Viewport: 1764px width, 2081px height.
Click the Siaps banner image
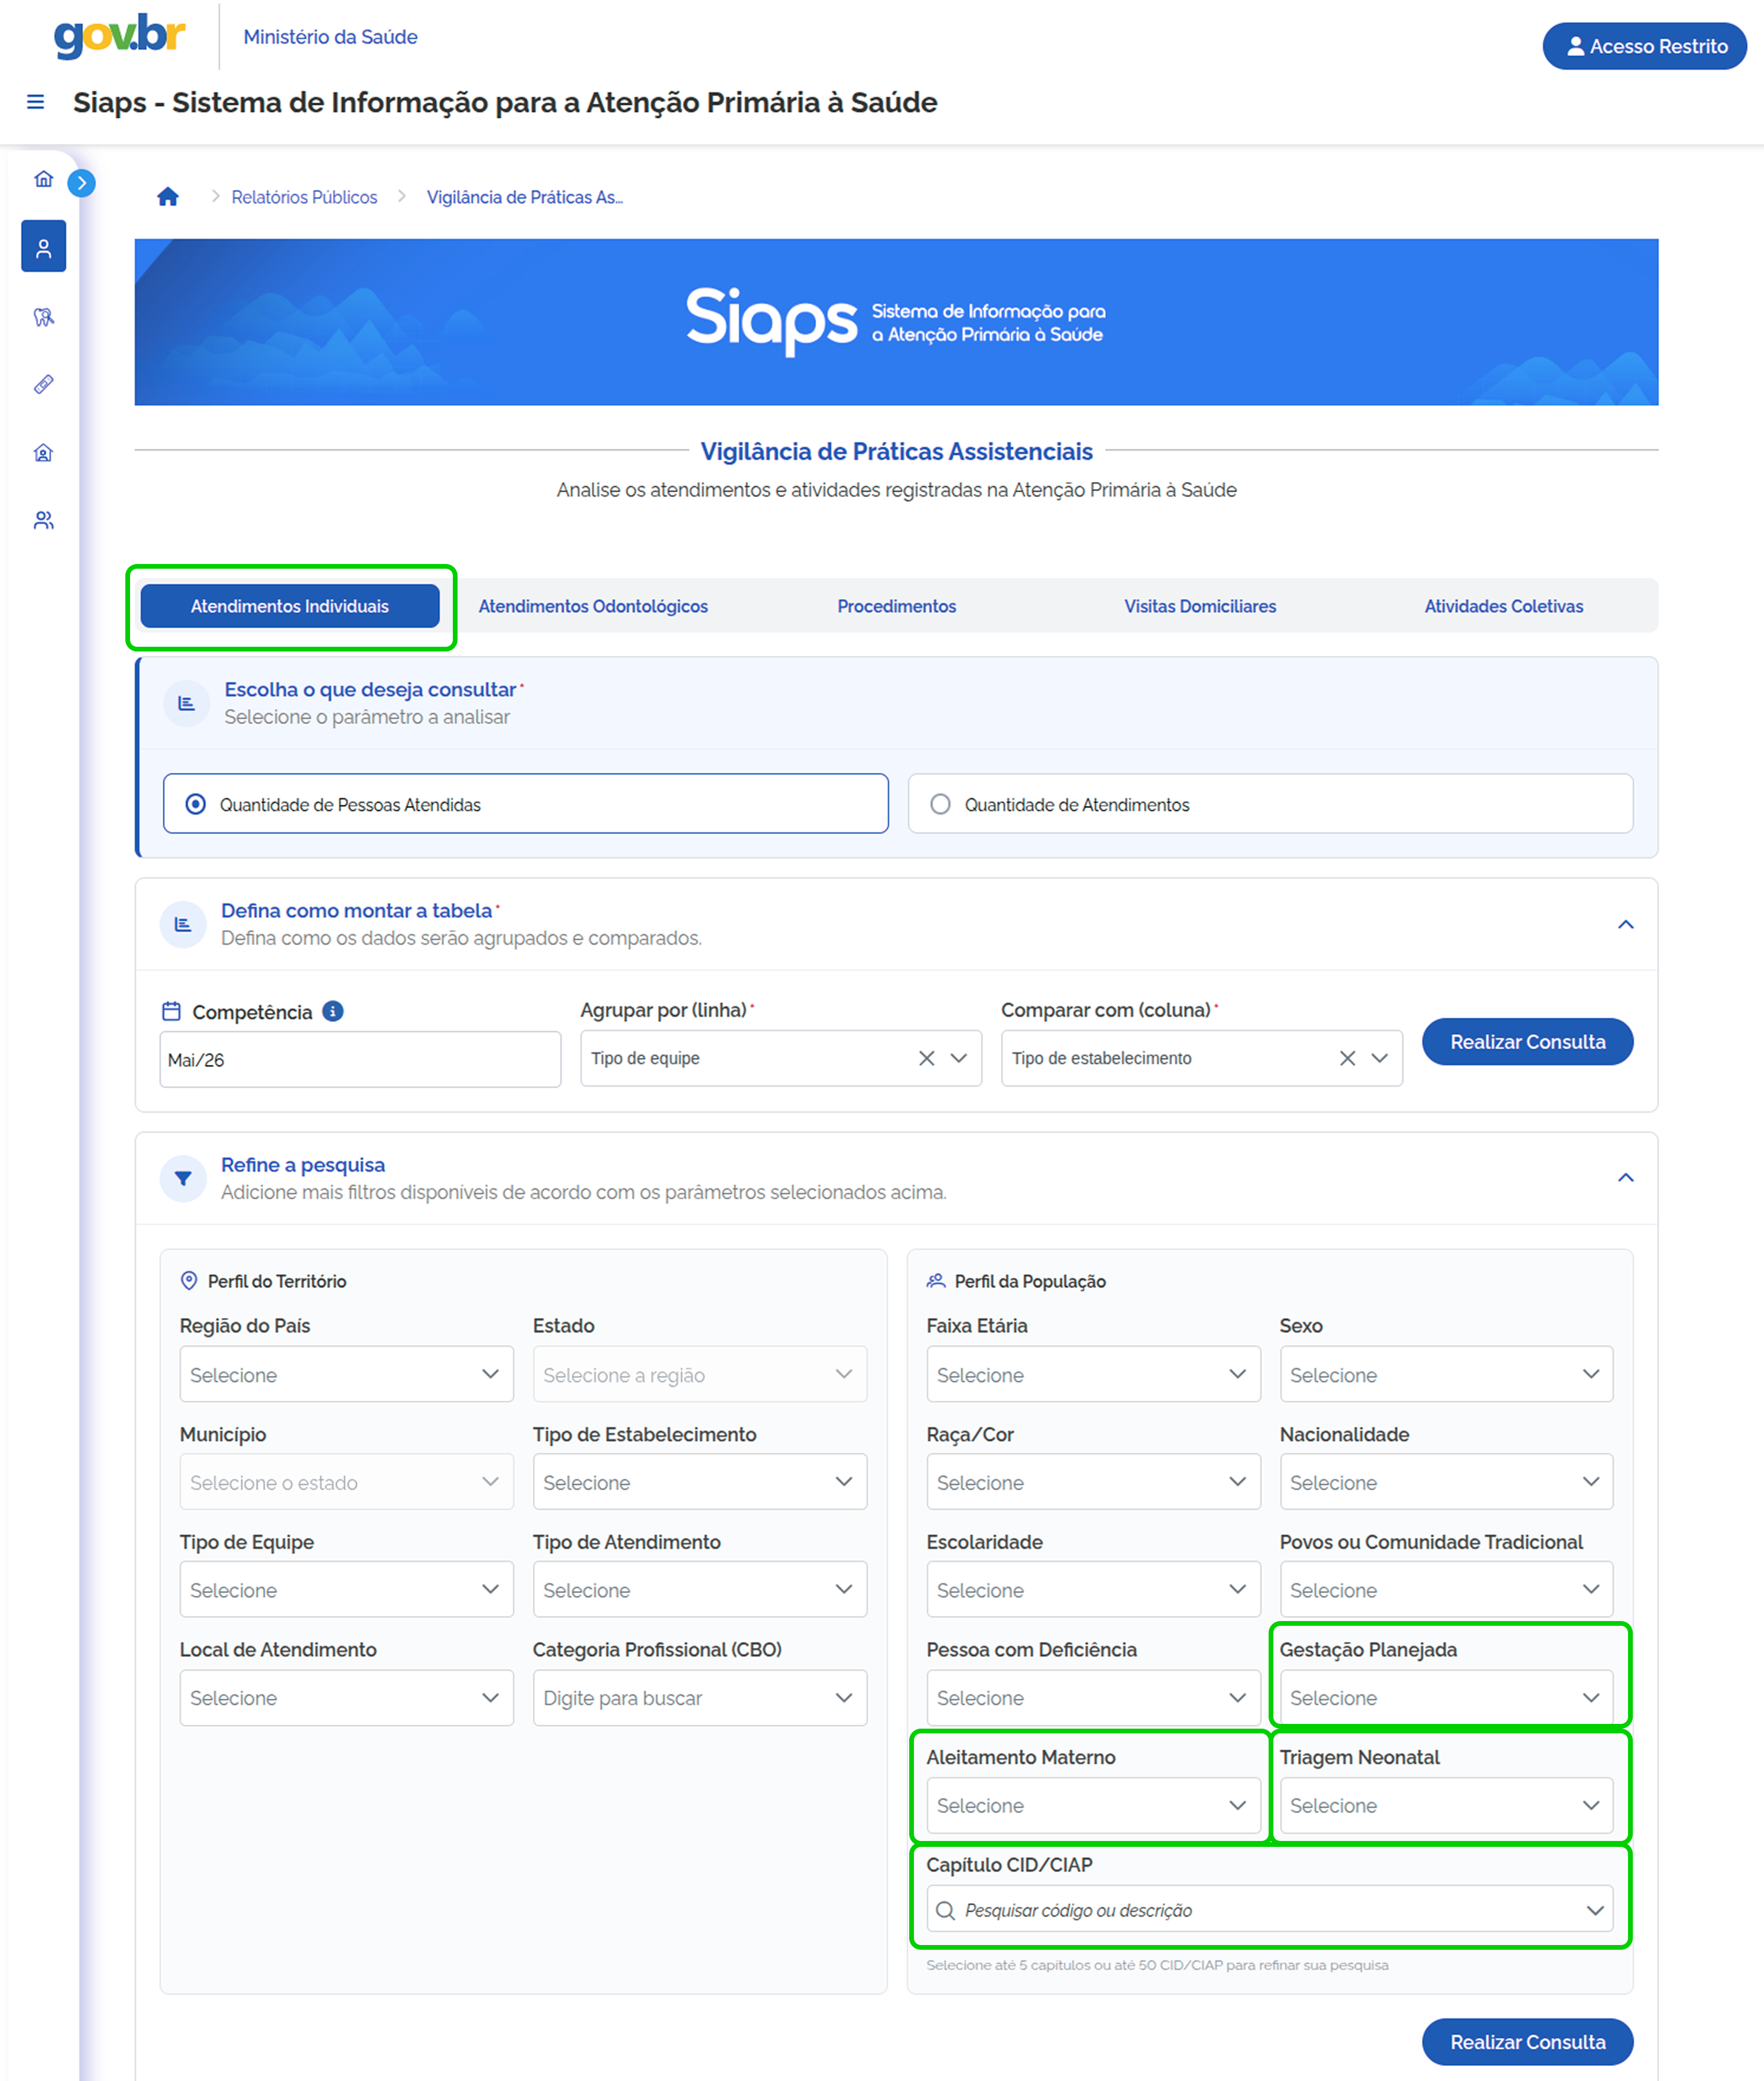tap(897, 322)
